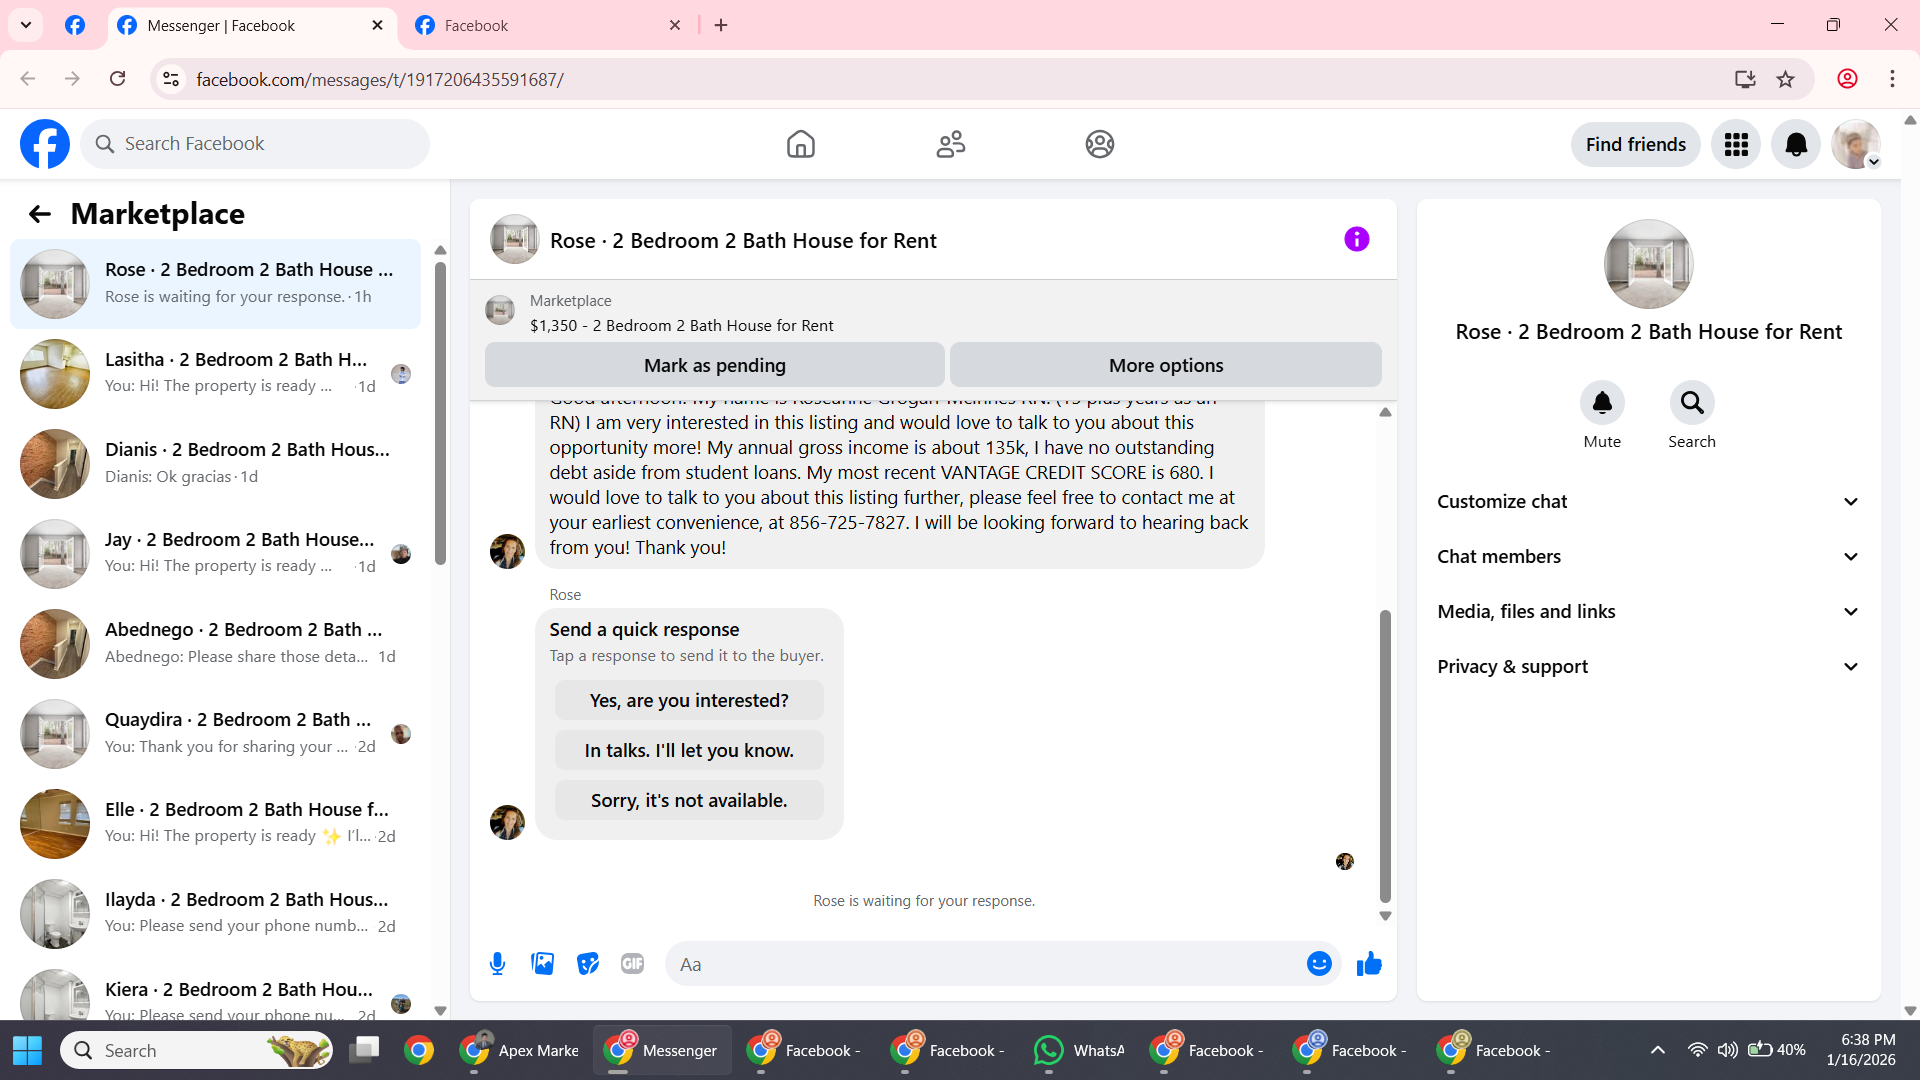This screenshot has height=1080, width=1920.
Task: Send a thumbs-up like
Action: coord(1369,964)
